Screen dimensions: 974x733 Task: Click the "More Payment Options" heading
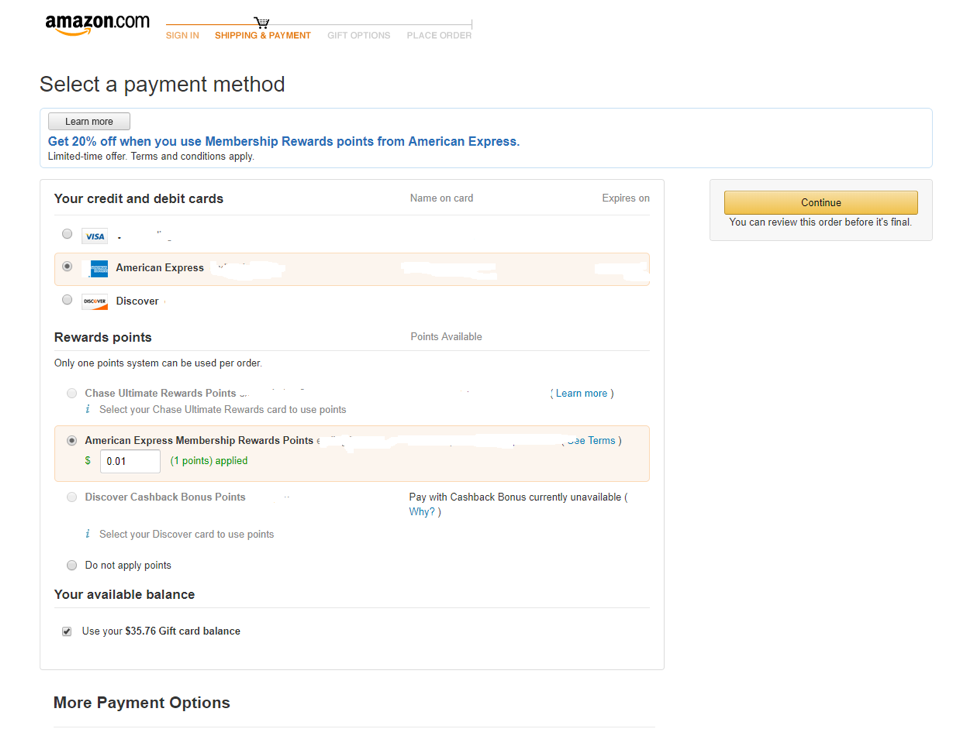(142, 703)
